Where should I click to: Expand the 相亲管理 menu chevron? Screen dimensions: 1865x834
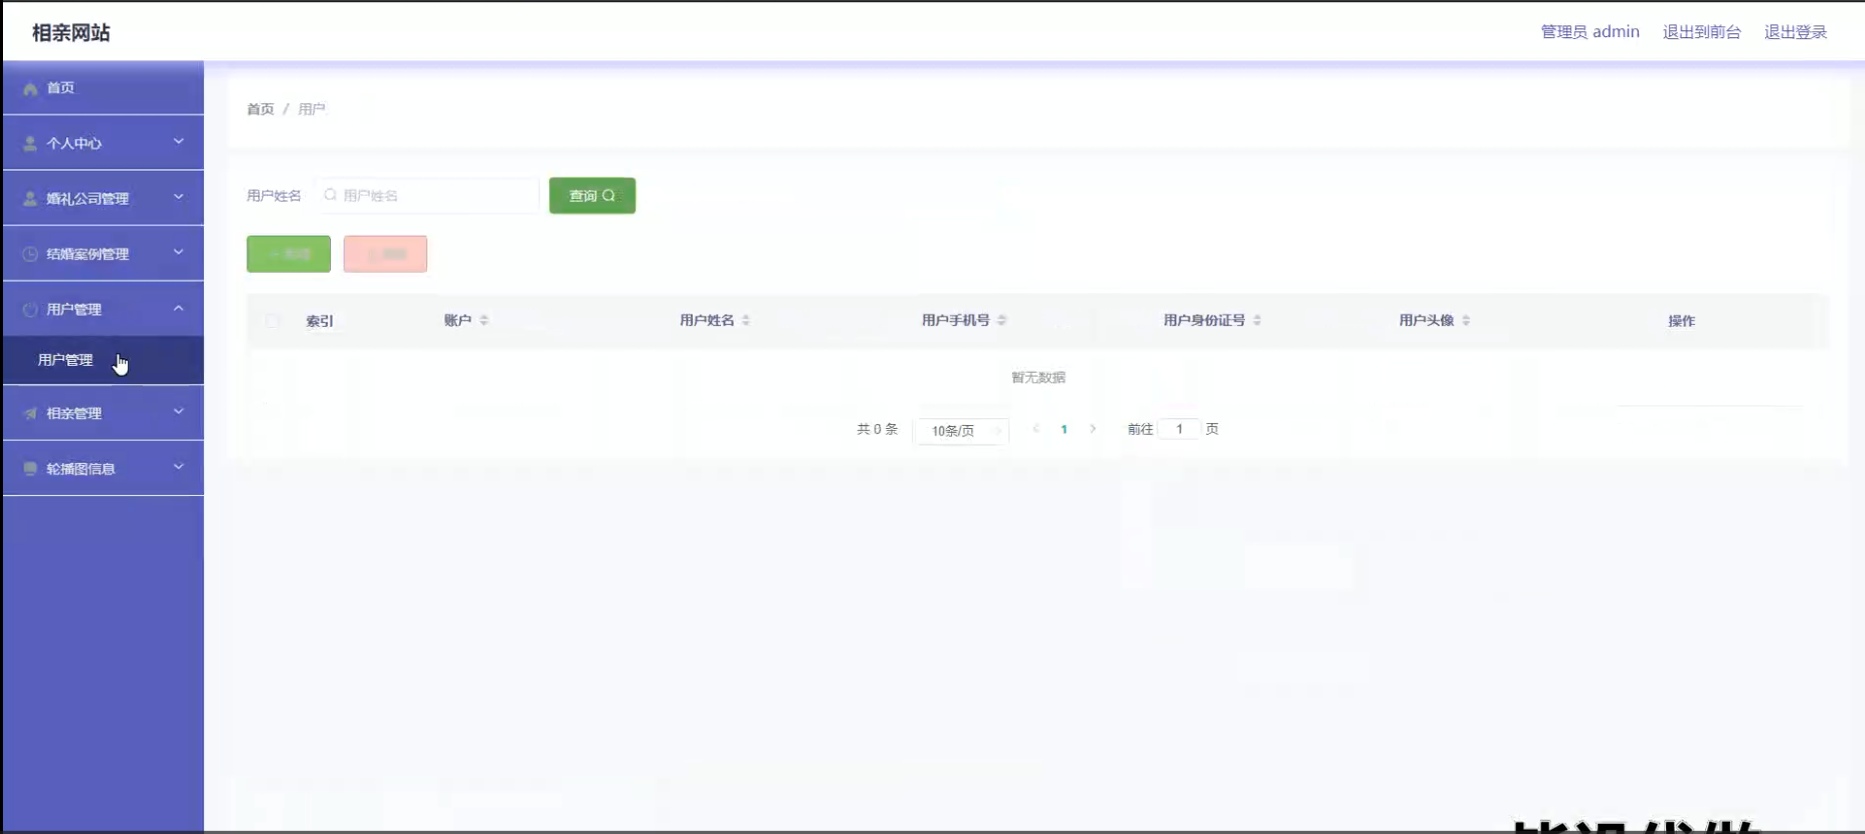coord(179,411)
